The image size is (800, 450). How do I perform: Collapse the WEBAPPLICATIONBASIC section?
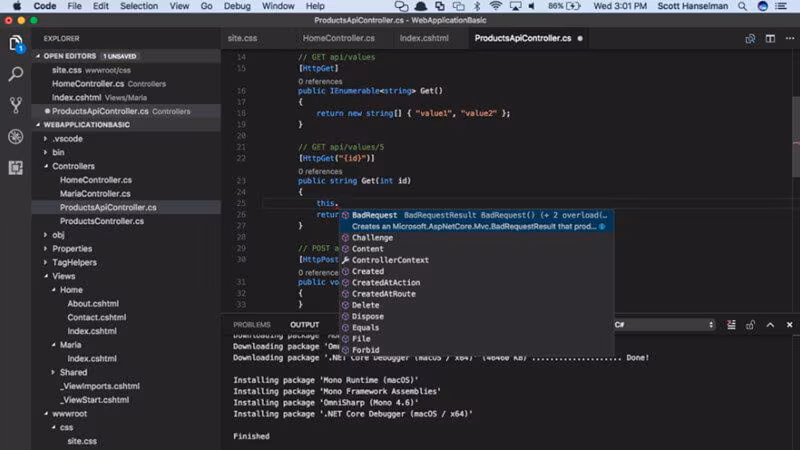point(38,125)
